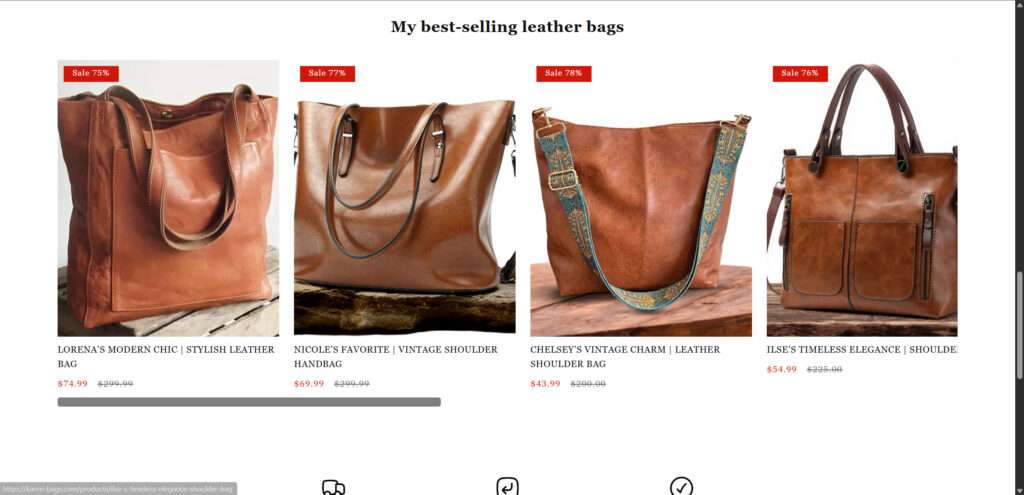Click the $54.99 sale price

click(782, 370)
